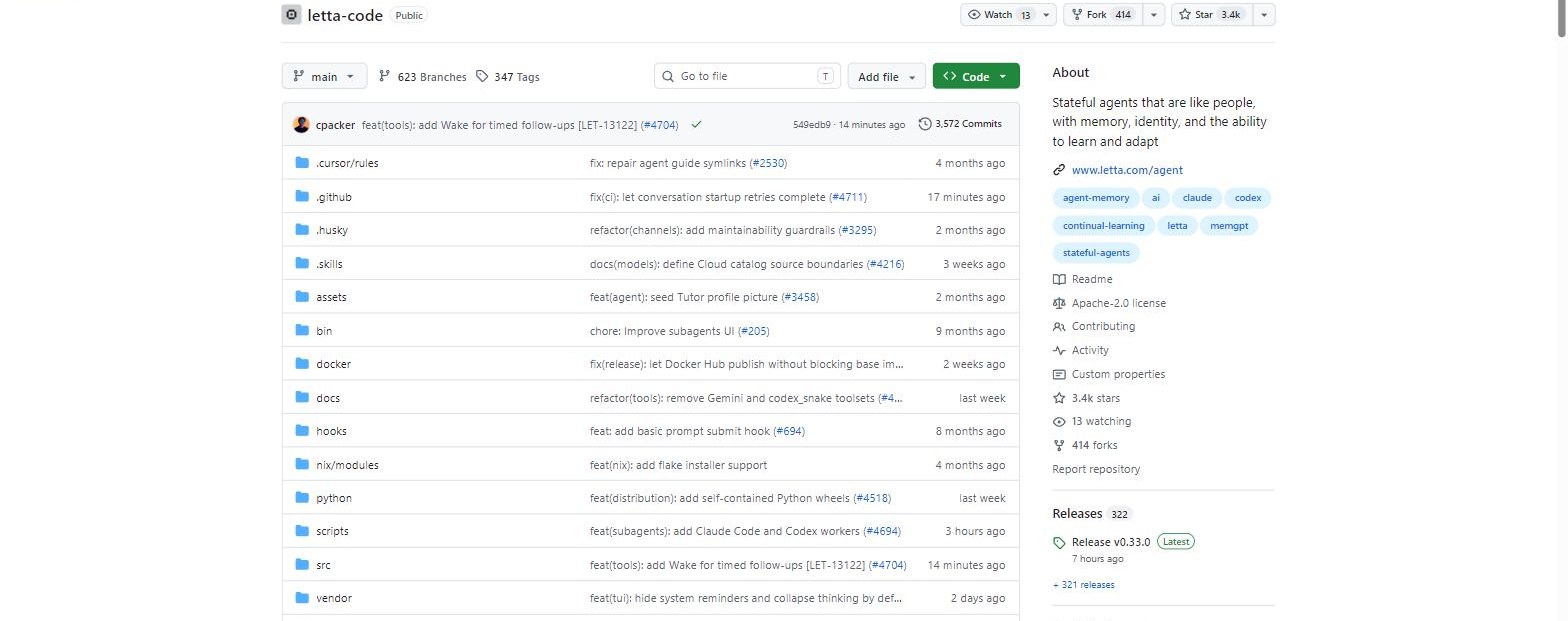The height and width of the screenshot is (621, 1568).
Task: Click the folder icon beside vendor
Action: point(302,598)
